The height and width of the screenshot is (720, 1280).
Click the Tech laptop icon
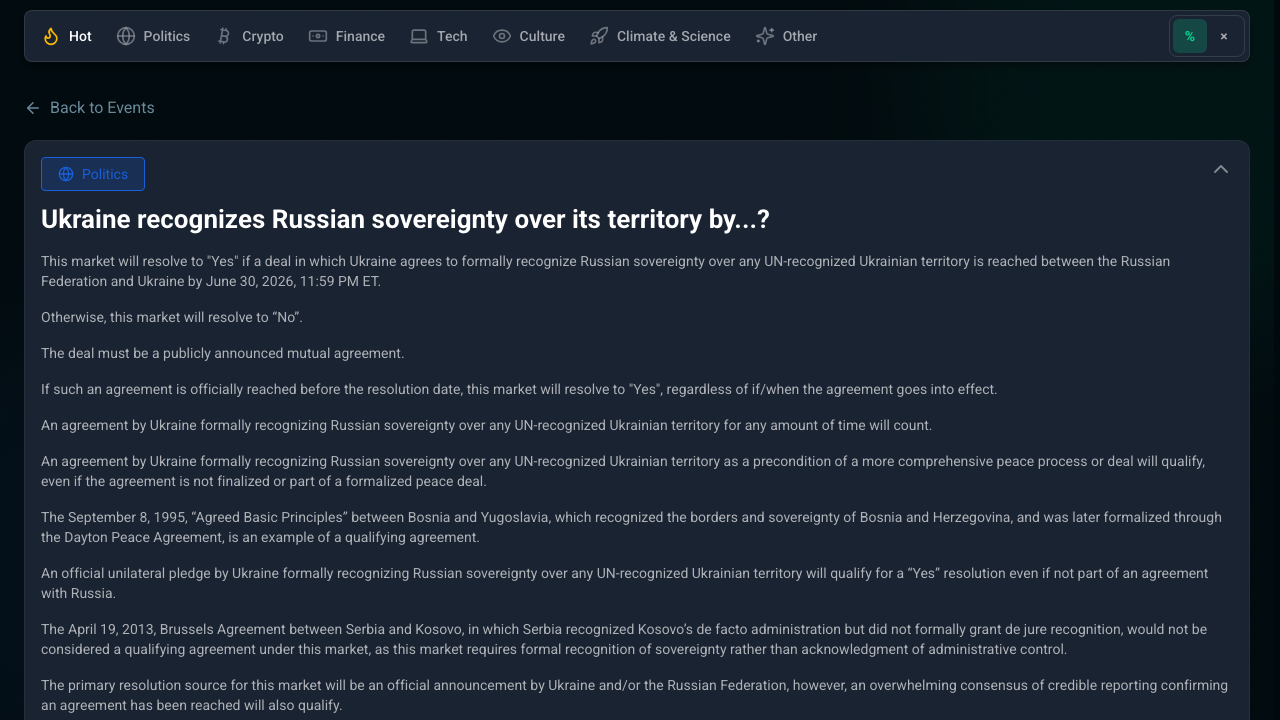click(x=419, y=36)
